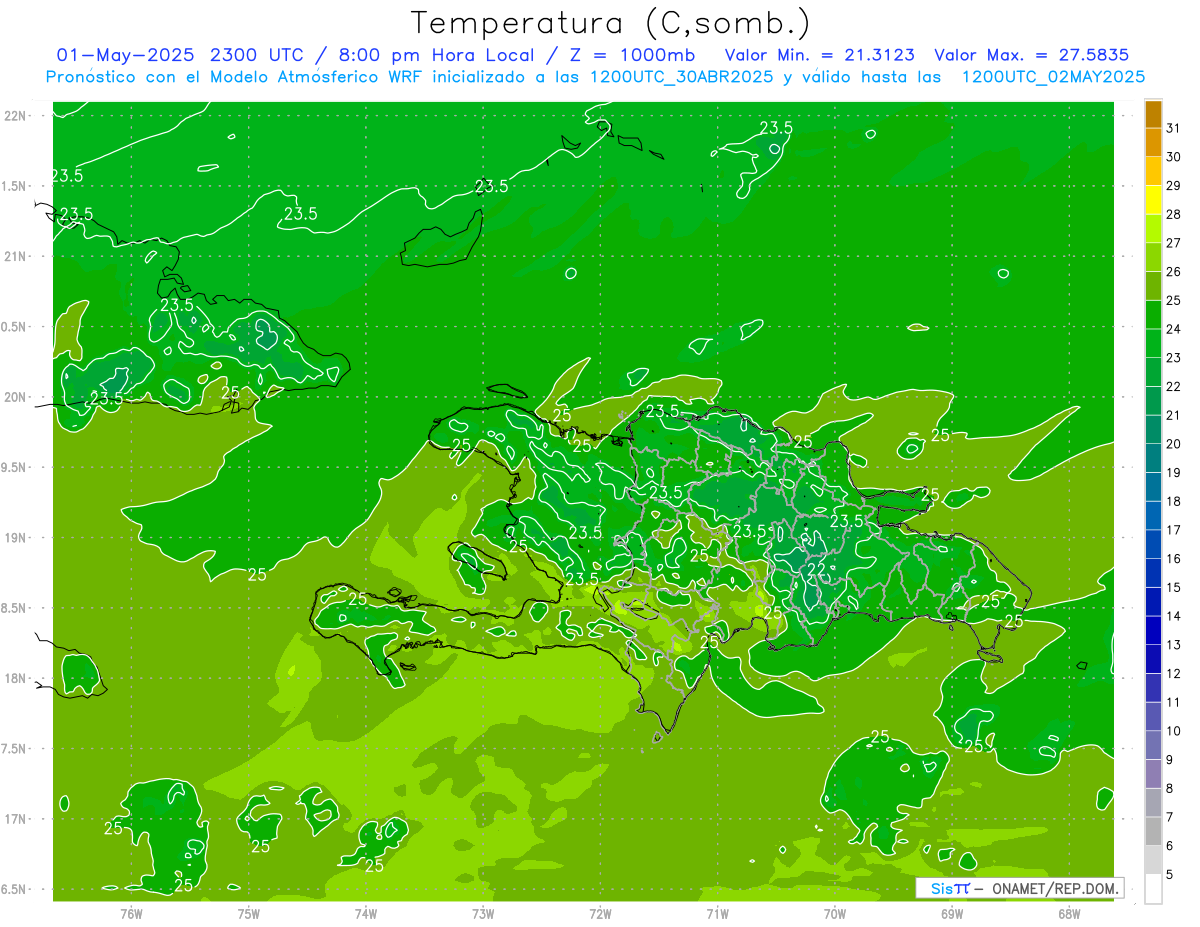This screenshot has height=927, width=1200.
Task: Click the legend scale label 20
Action: click(1174, 444)
